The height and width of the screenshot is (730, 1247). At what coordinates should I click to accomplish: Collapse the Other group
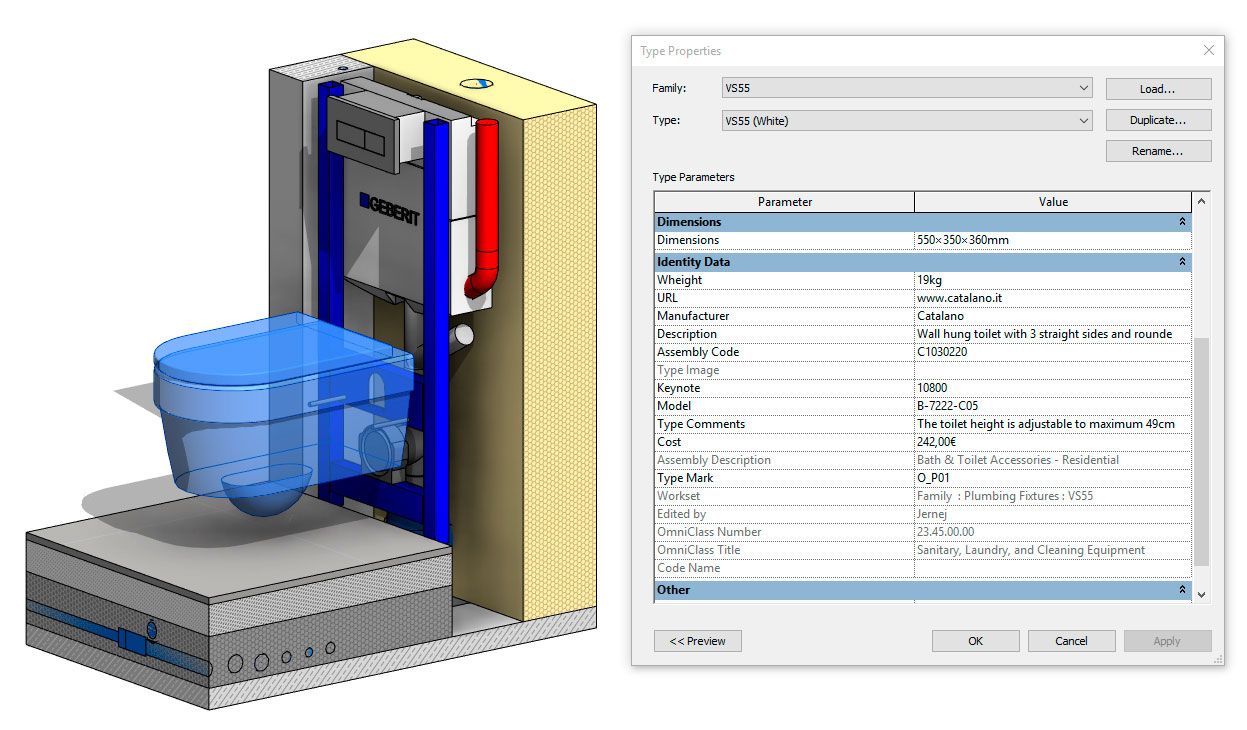pos(1182,590)
